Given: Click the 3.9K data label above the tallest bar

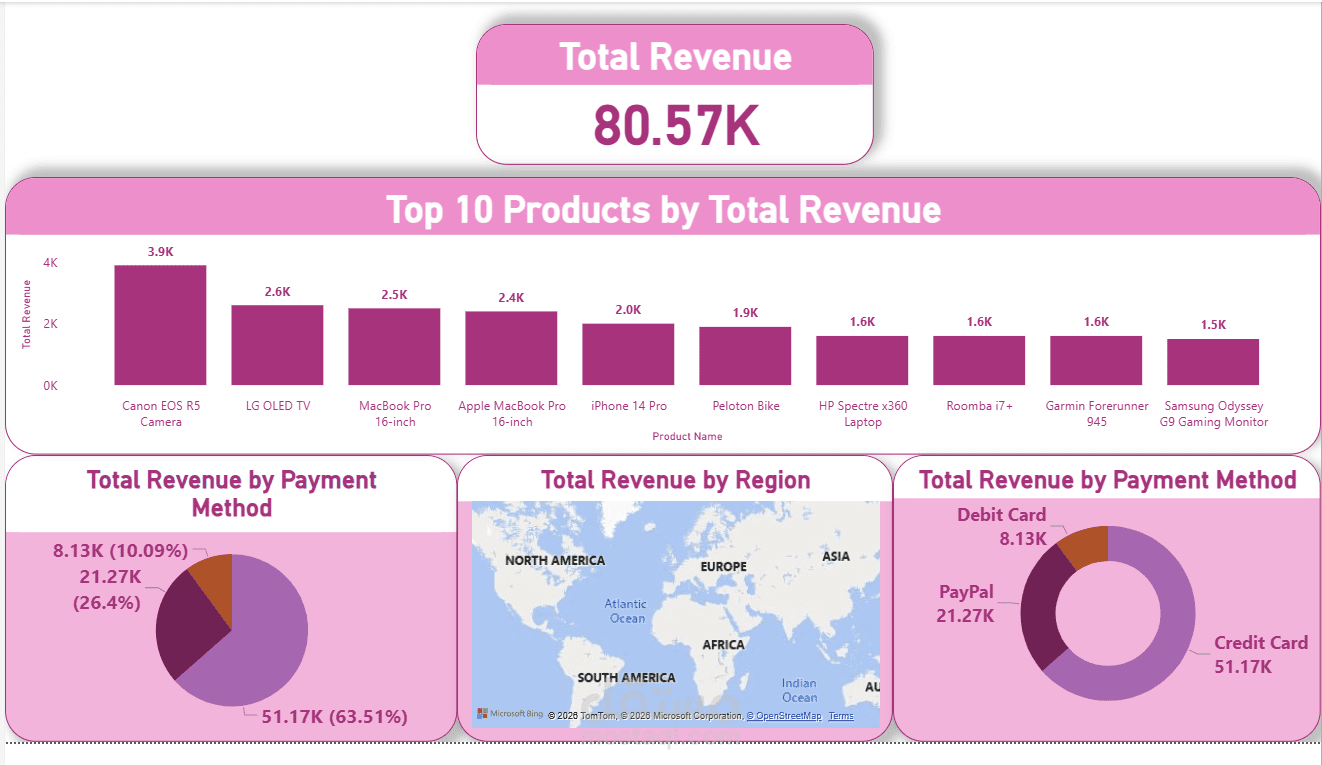Looking at the screenshot, I should 160,253.
